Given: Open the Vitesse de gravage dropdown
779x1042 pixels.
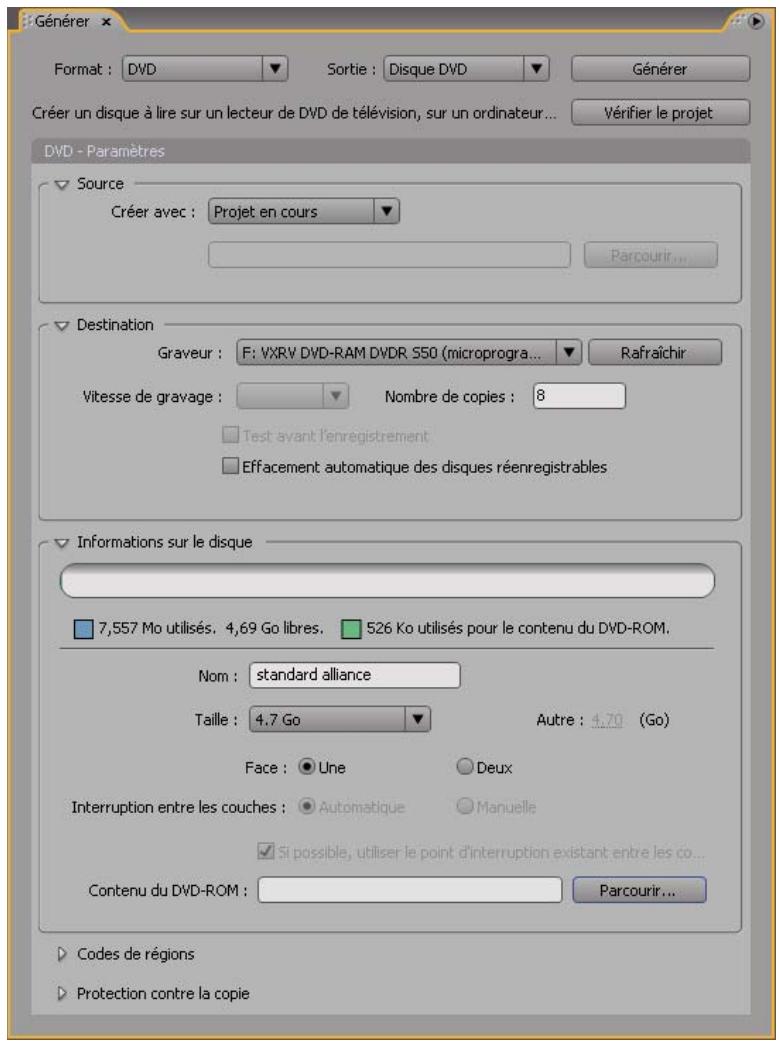Looking at the screenshot, I should click(292, 397).
